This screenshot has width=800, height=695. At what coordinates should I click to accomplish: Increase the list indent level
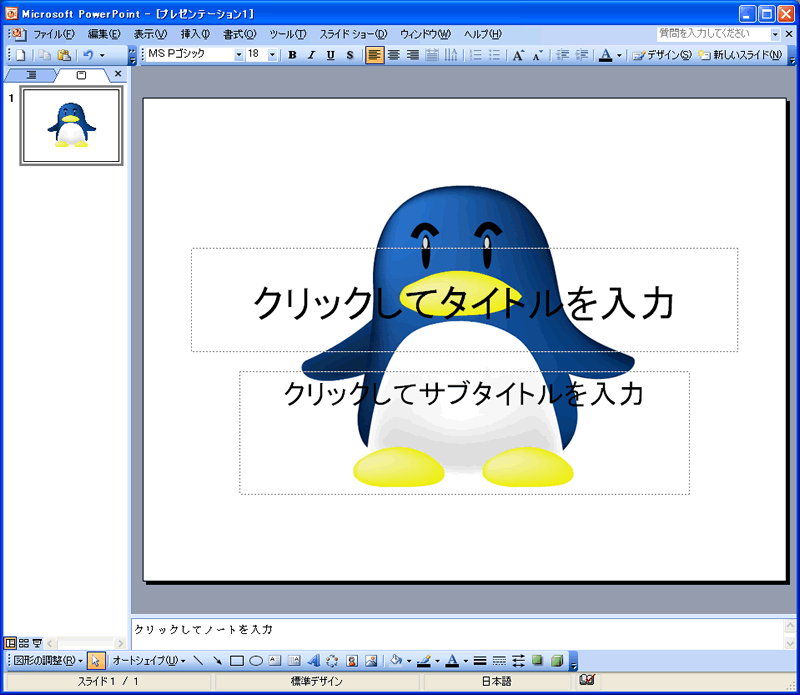coord(582,55)
